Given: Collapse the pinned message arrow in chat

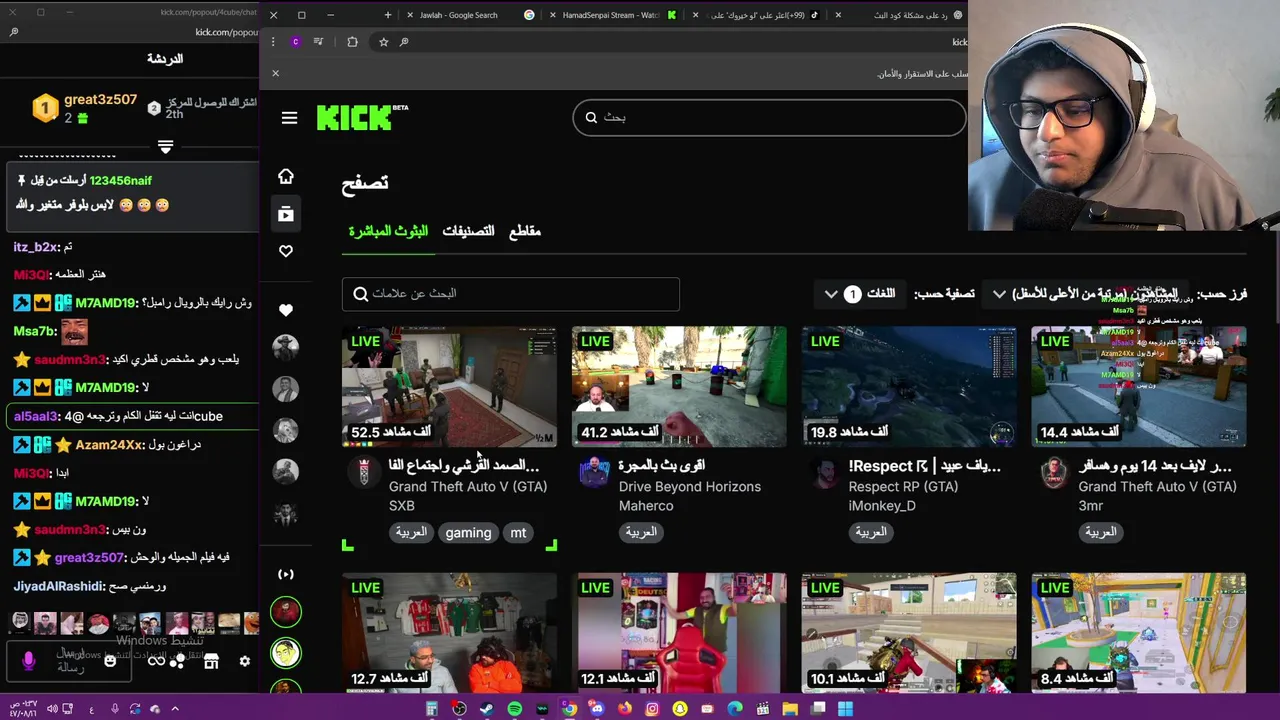Looking at the screenshot, I should 165,147.
